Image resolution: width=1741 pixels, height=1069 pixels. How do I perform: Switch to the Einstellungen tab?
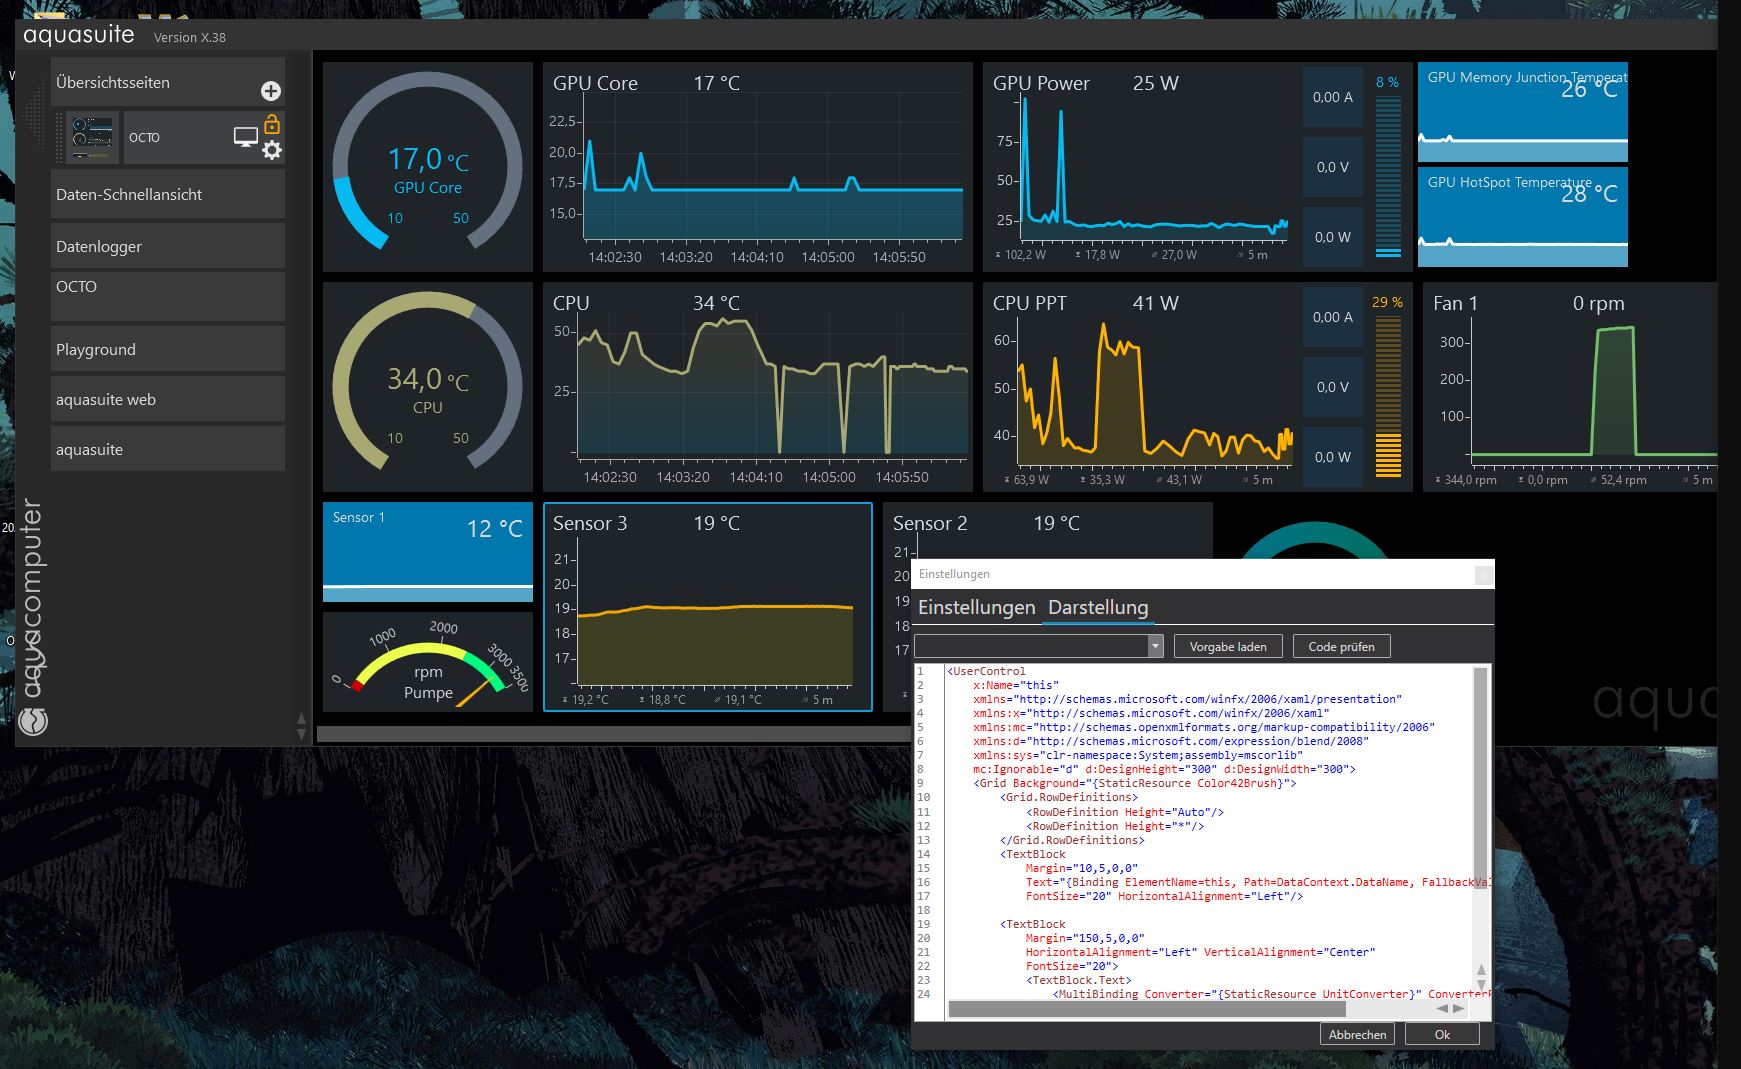point(976,608)
